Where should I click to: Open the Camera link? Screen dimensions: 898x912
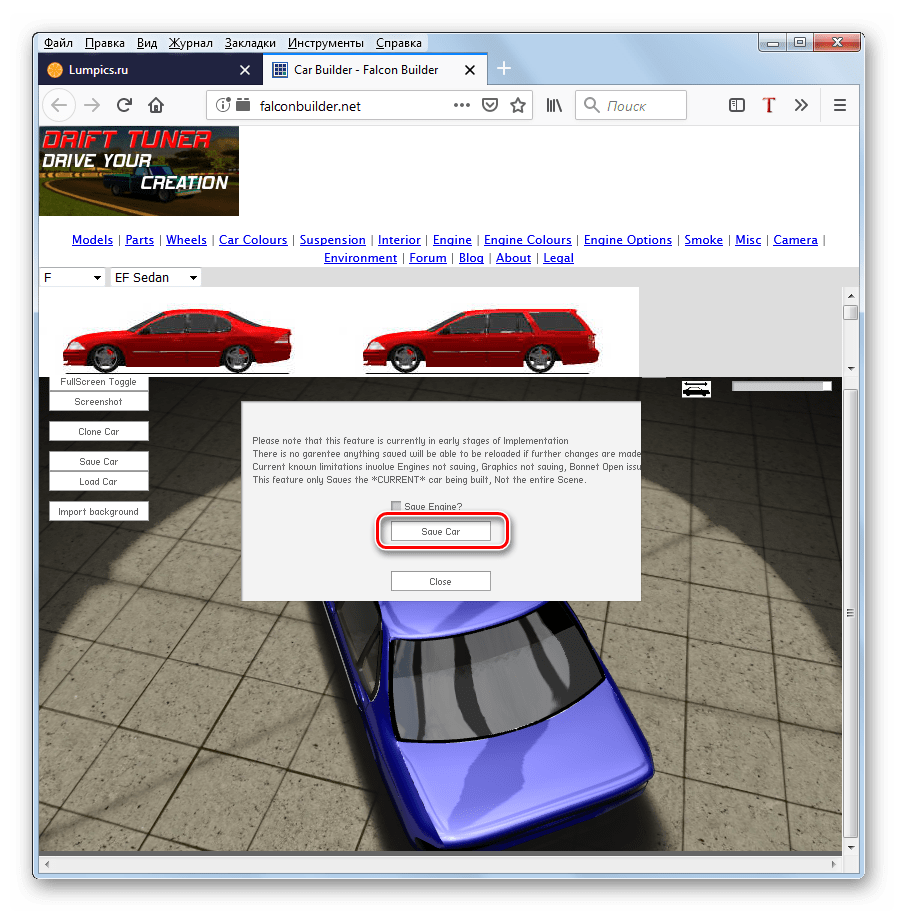click(x=795, y=240)
